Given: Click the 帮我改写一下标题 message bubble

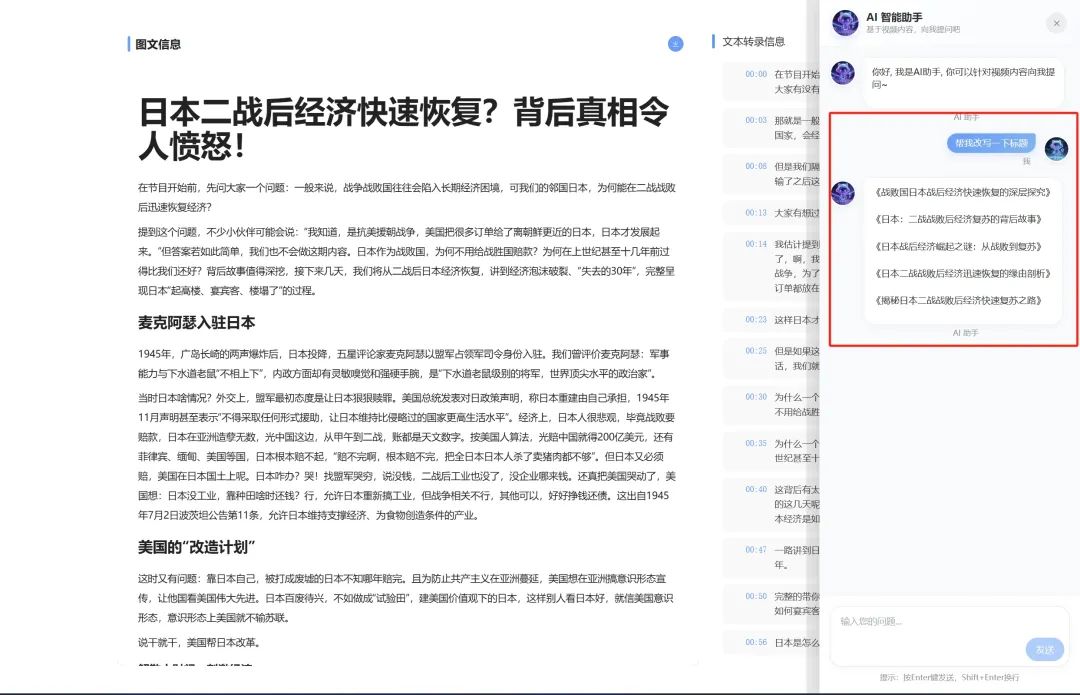Looking at the screenshot, I should (x=991, y=143).
